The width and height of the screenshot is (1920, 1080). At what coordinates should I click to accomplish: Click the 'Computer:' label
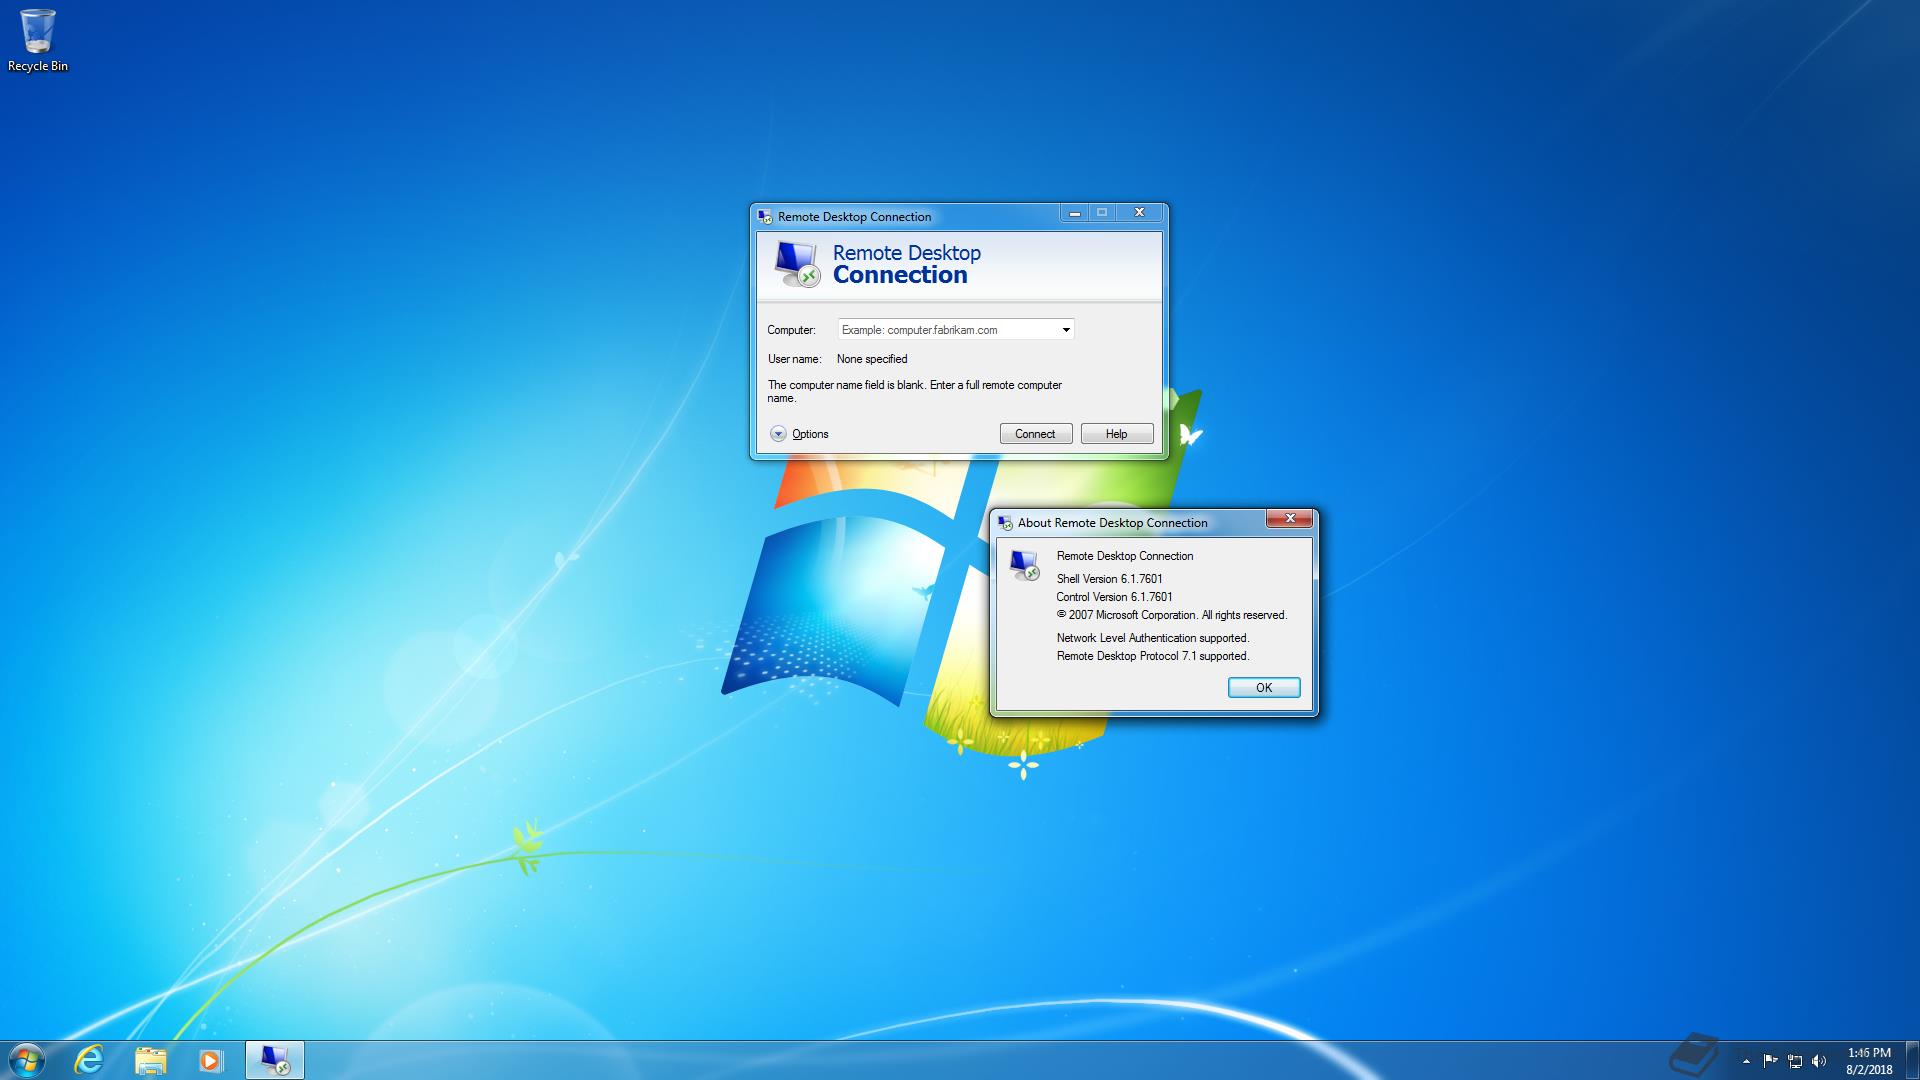791,330
